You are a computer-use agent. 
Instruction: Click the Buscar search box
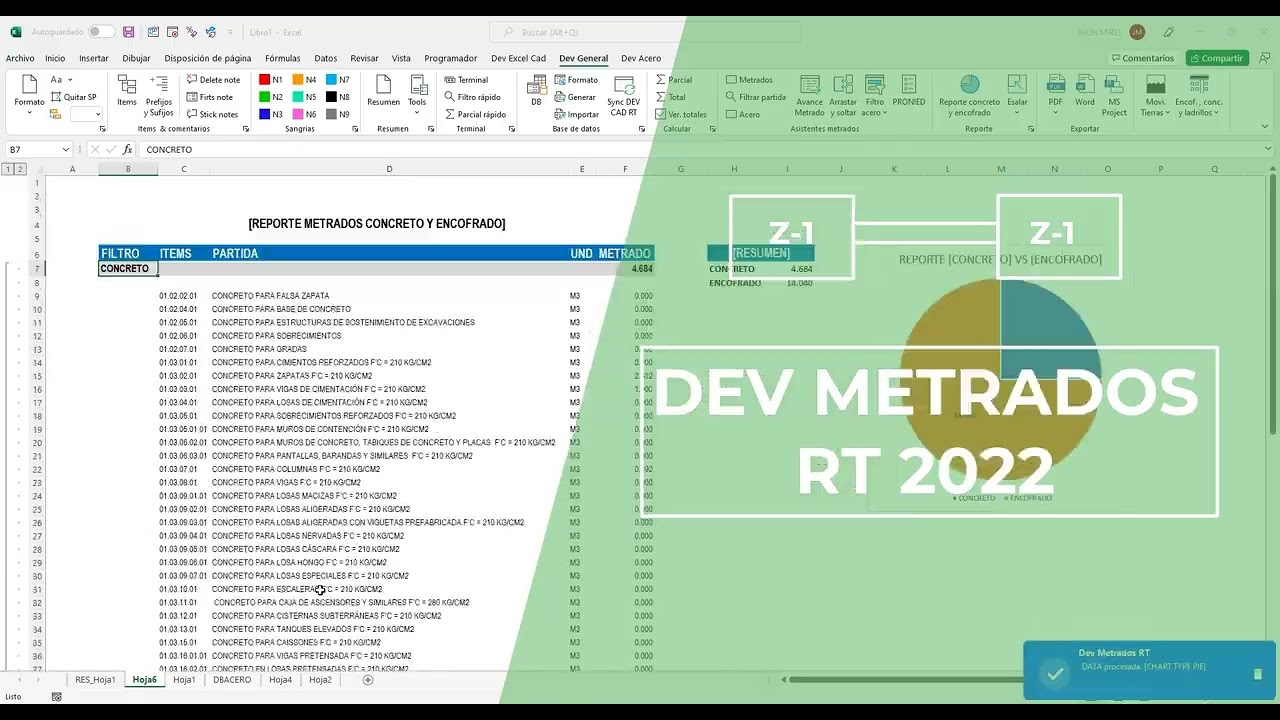click(644, 32)
